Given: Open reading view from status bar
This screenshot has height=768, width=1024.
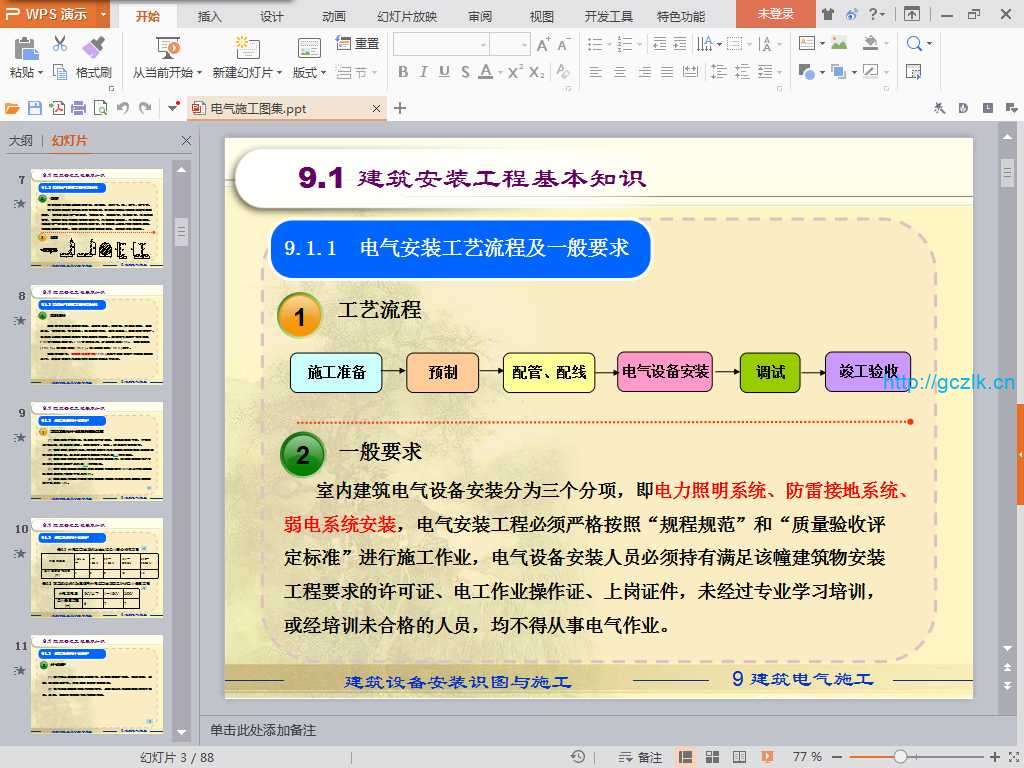Looking at the screenshot, I should click(x=739, y=757).
